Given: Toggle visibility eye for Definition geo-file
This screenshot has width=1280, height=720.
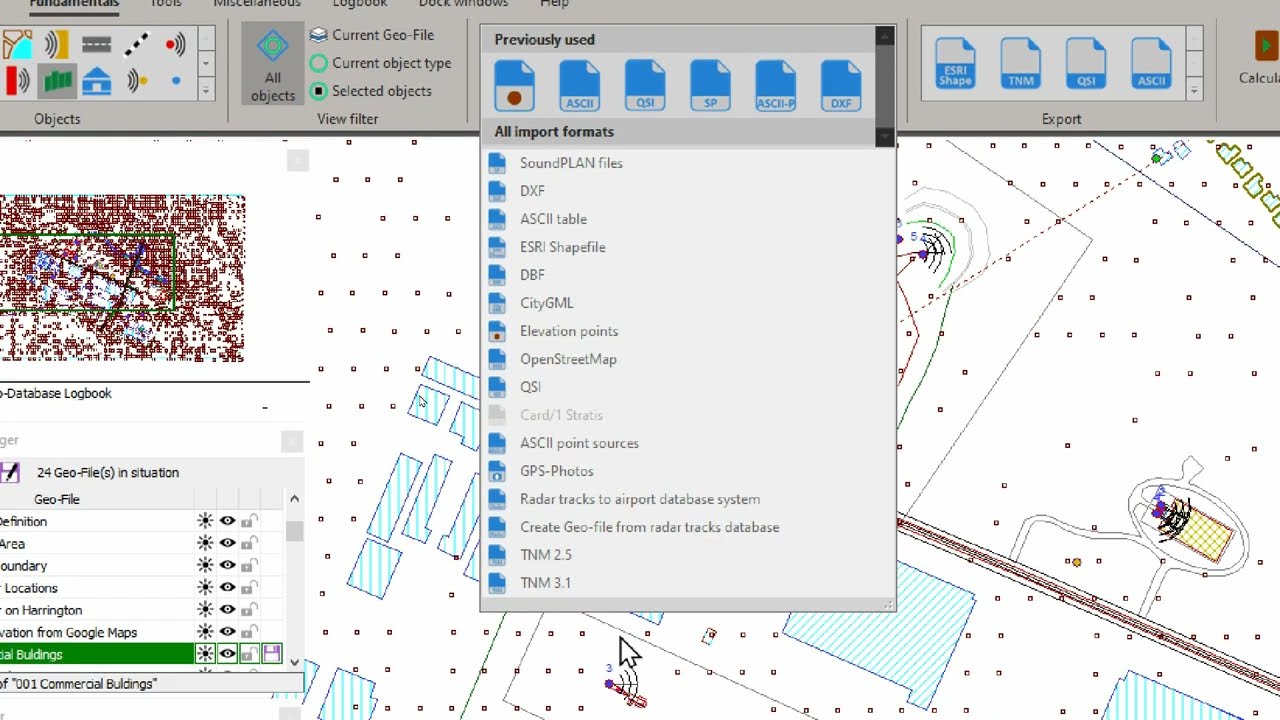Looking at the screenshot, I should 228,521.
